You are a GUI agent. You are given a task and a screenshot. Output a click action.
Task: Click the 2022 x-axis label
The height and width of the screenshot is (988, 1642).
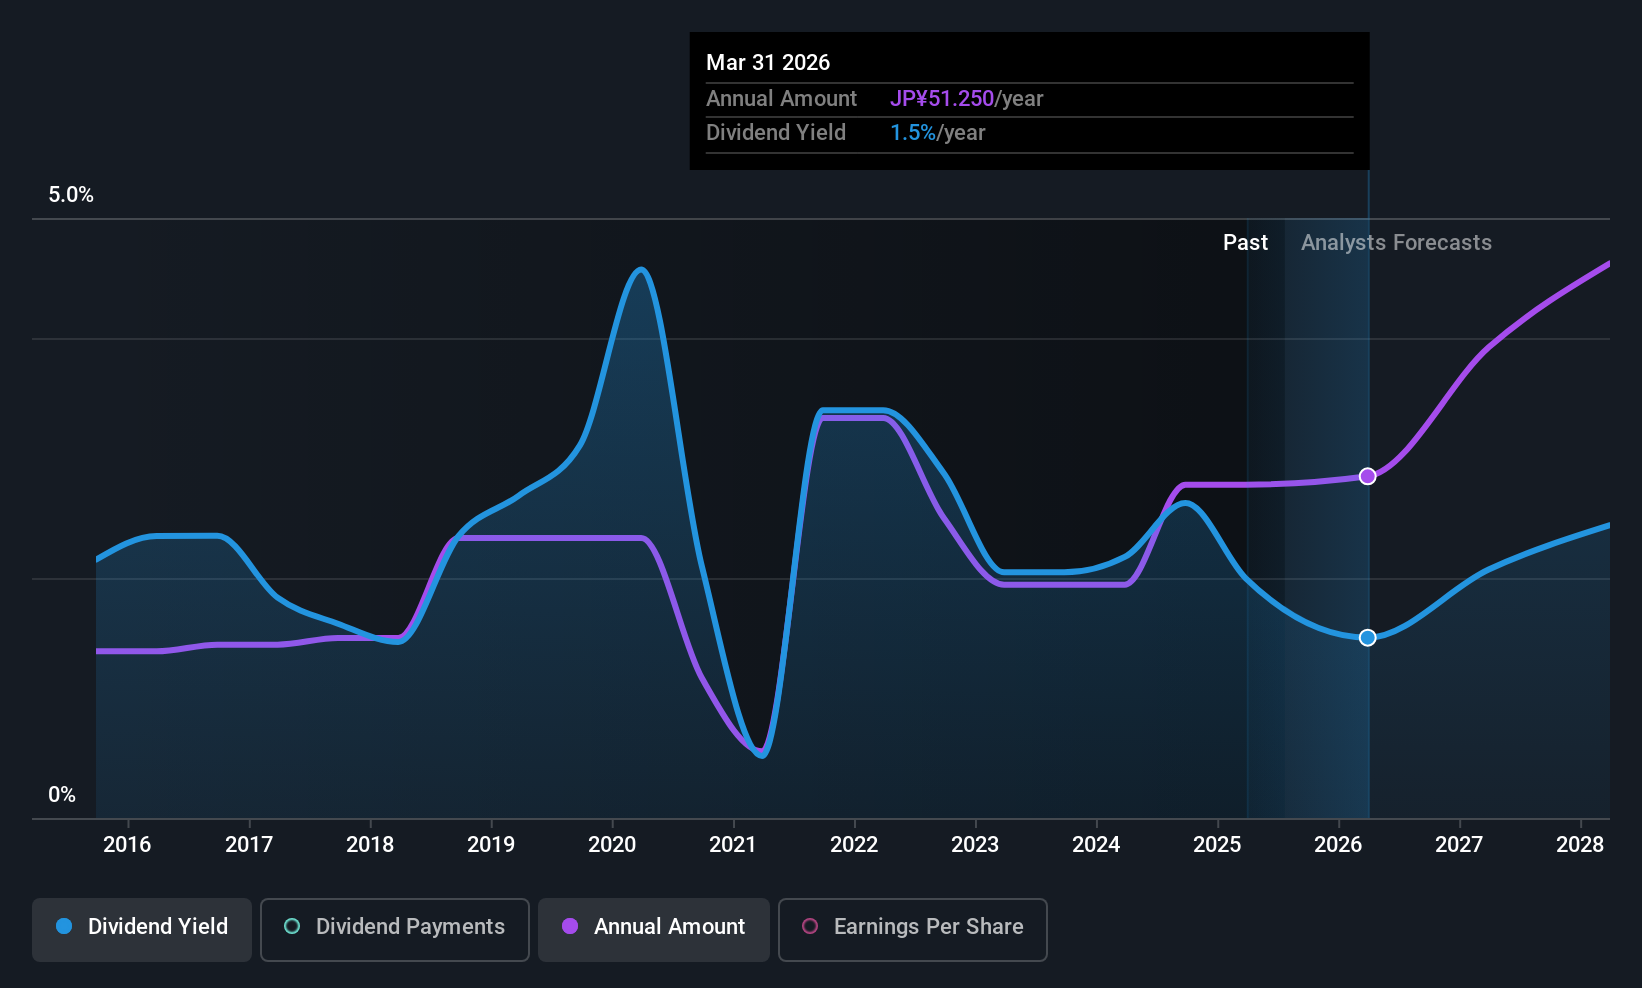click(x=854, y=845)
